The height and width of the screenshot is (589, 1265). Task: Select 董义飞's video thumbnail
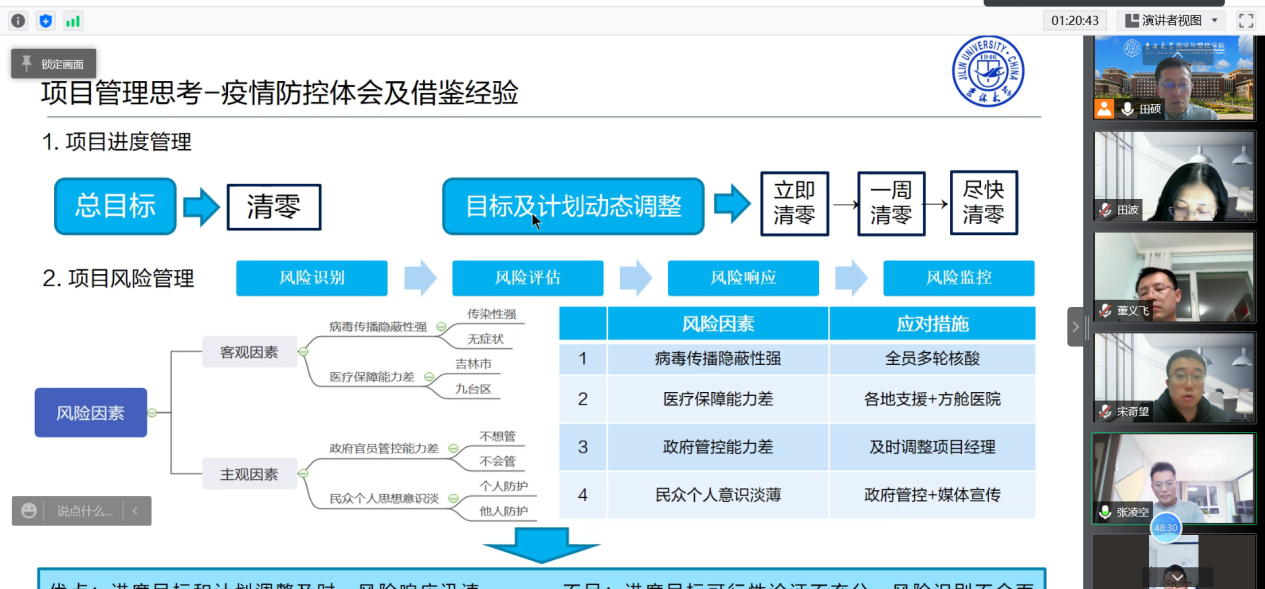coord(1174,275)
